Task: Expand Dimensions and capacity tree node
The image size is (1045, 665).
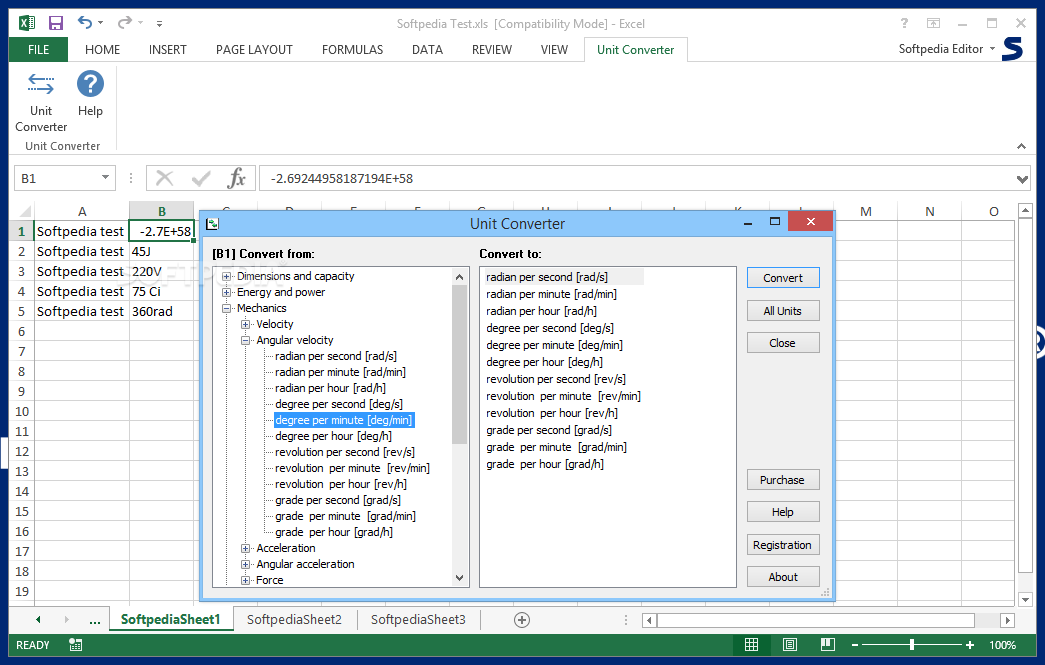Action: (x=227, y=277)
